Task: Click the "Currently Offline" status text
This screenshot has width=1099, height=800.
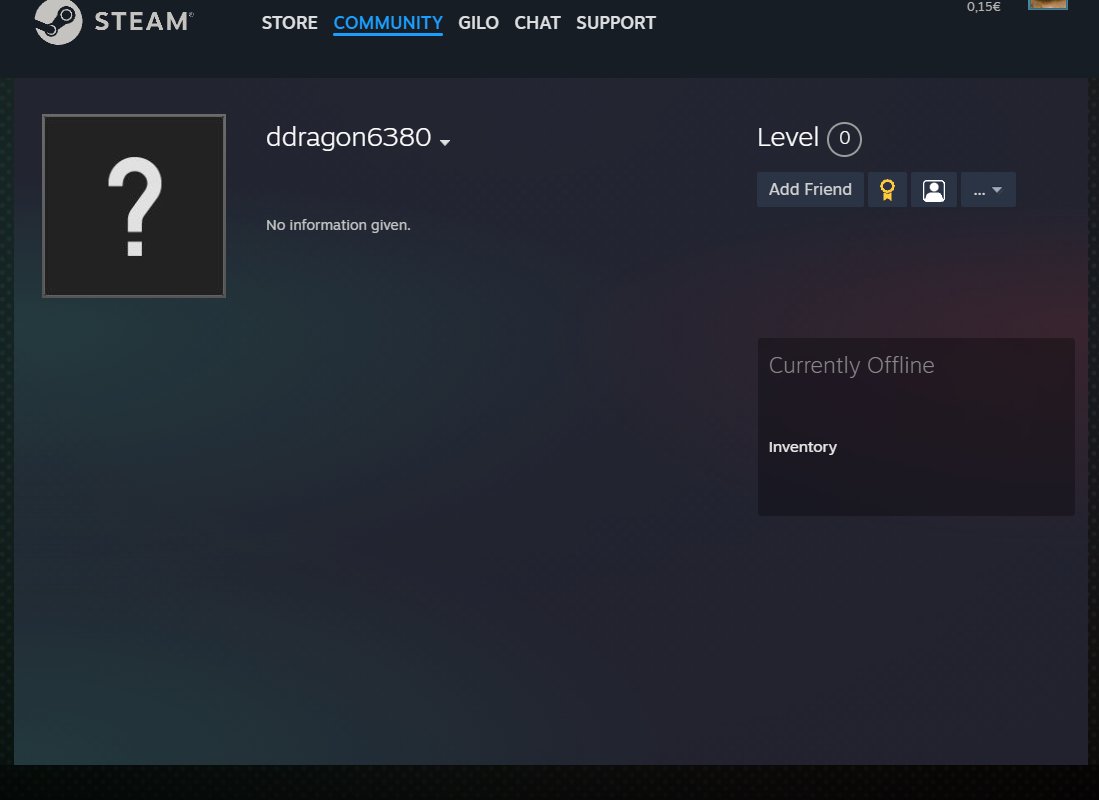Action: coord(851,365)
